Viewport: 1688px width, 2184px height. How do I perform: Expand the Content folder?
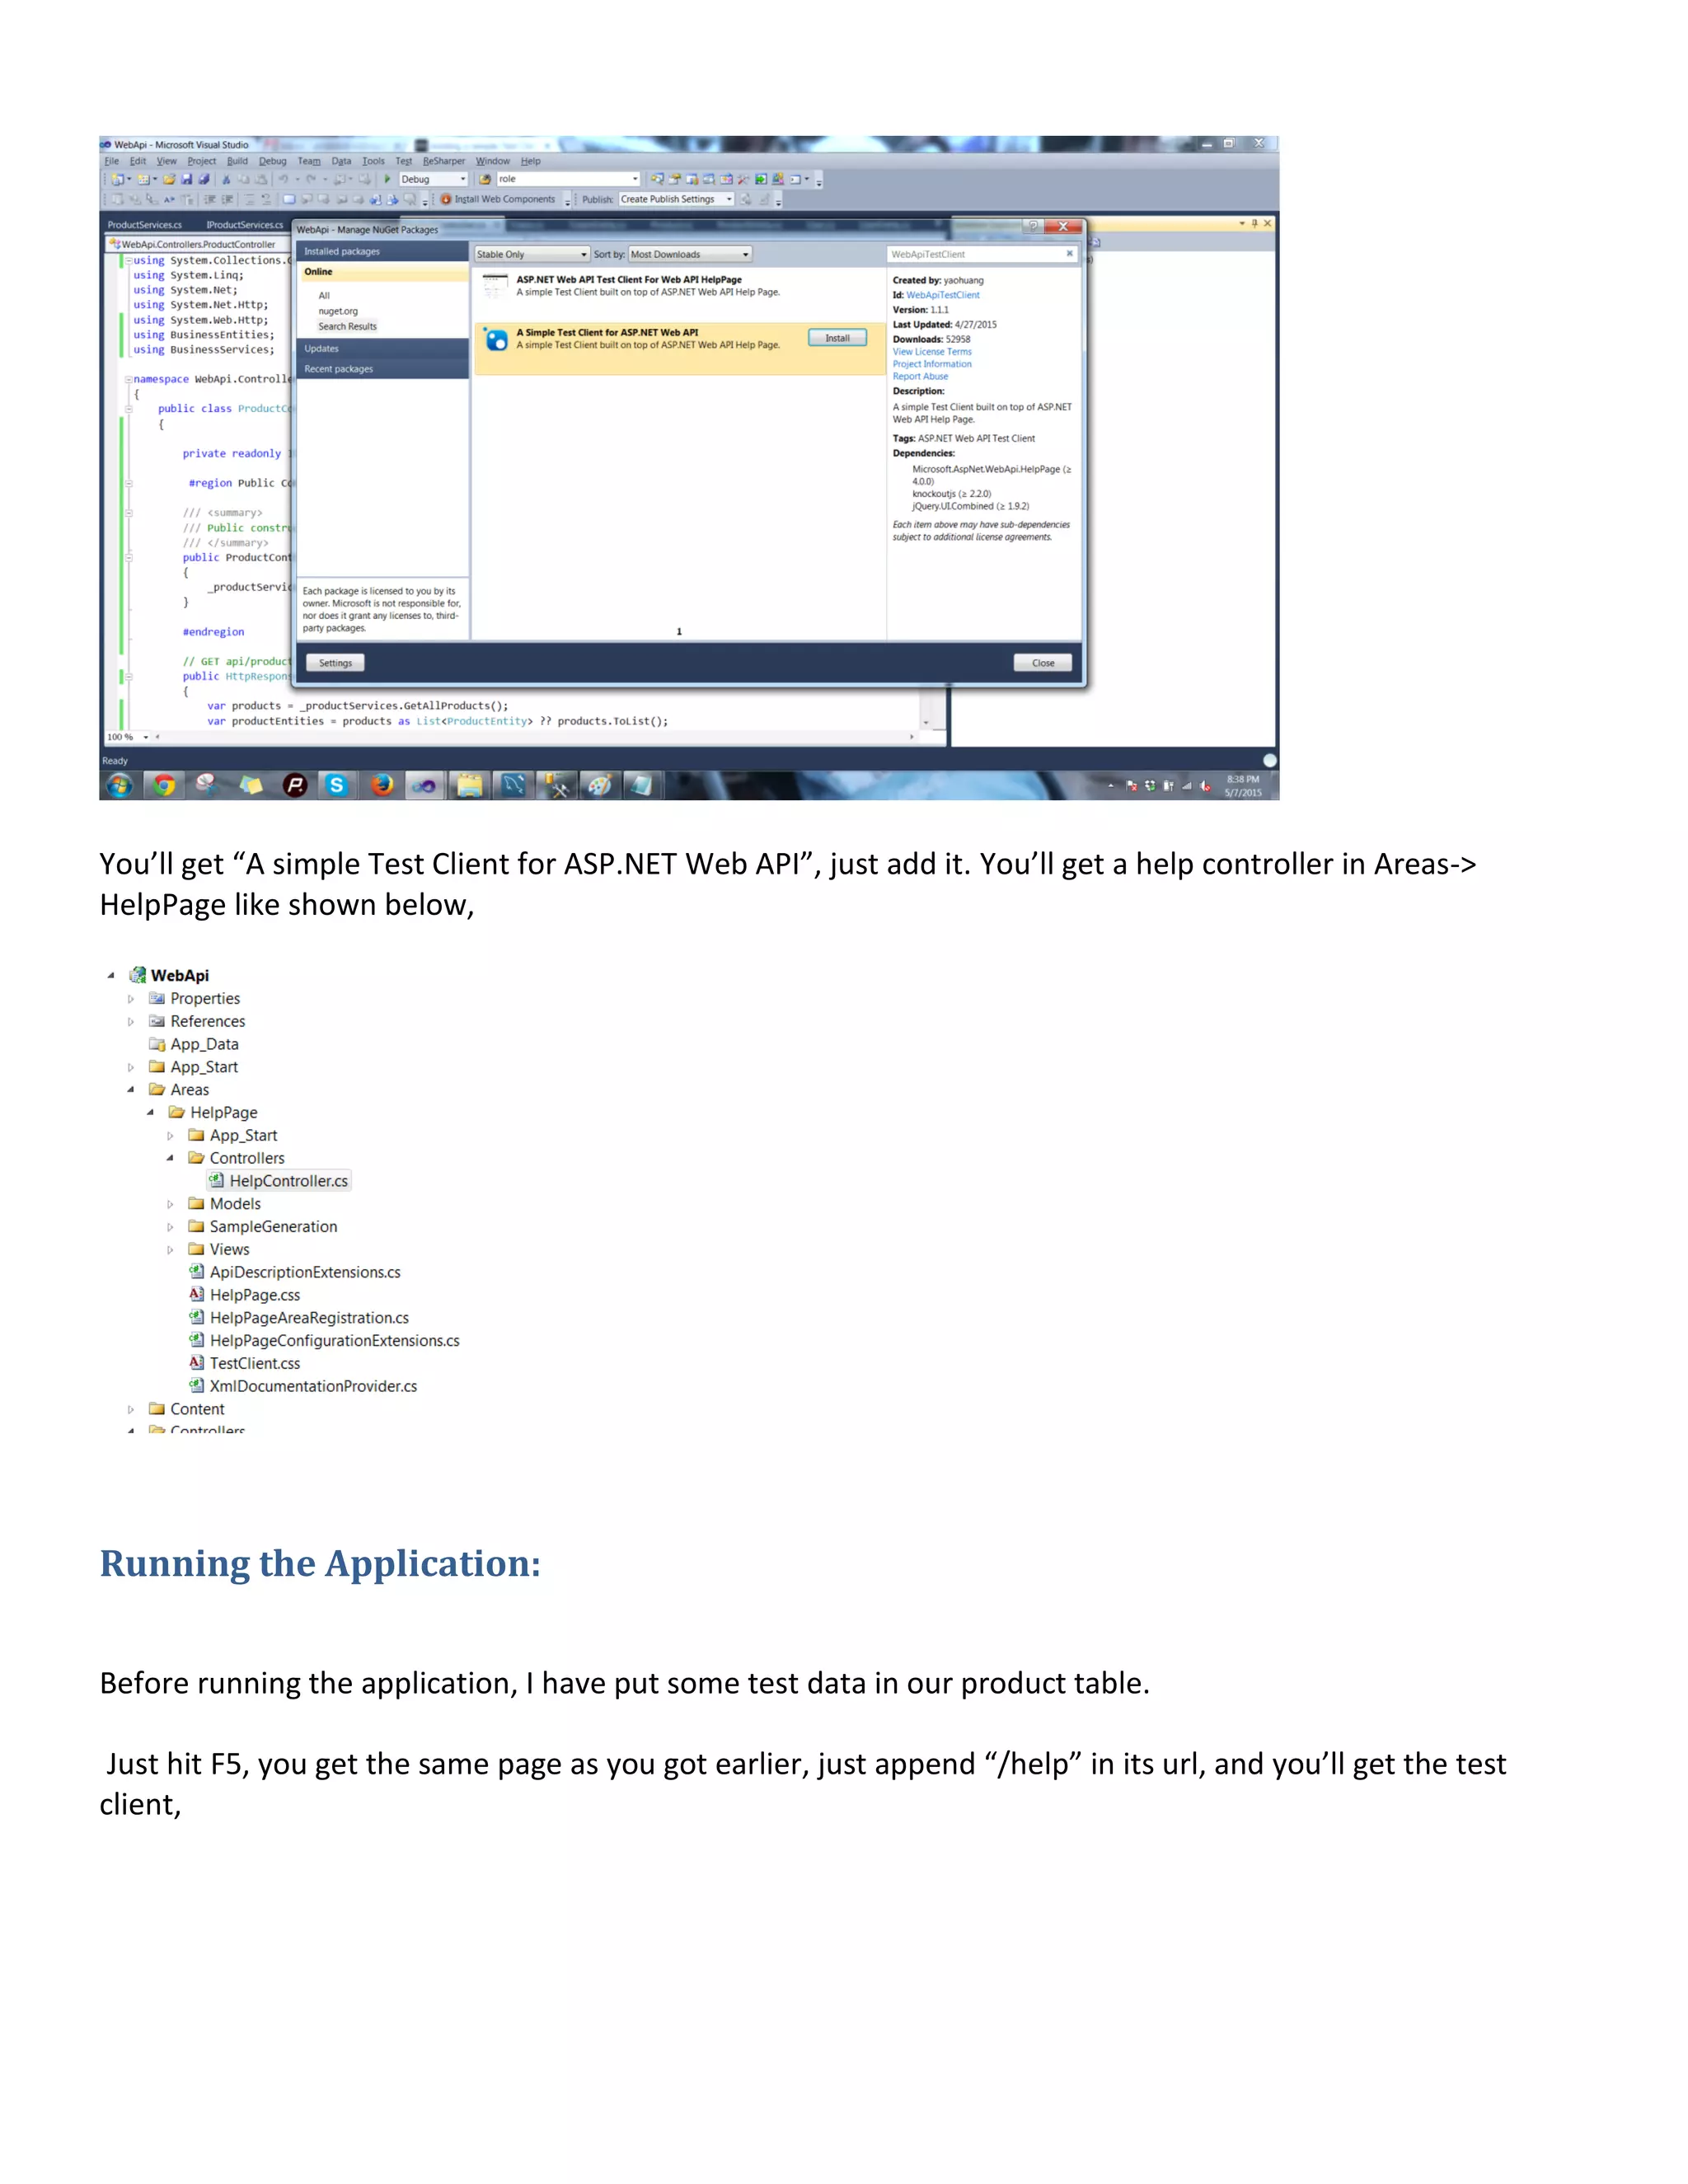point(131,1409)
